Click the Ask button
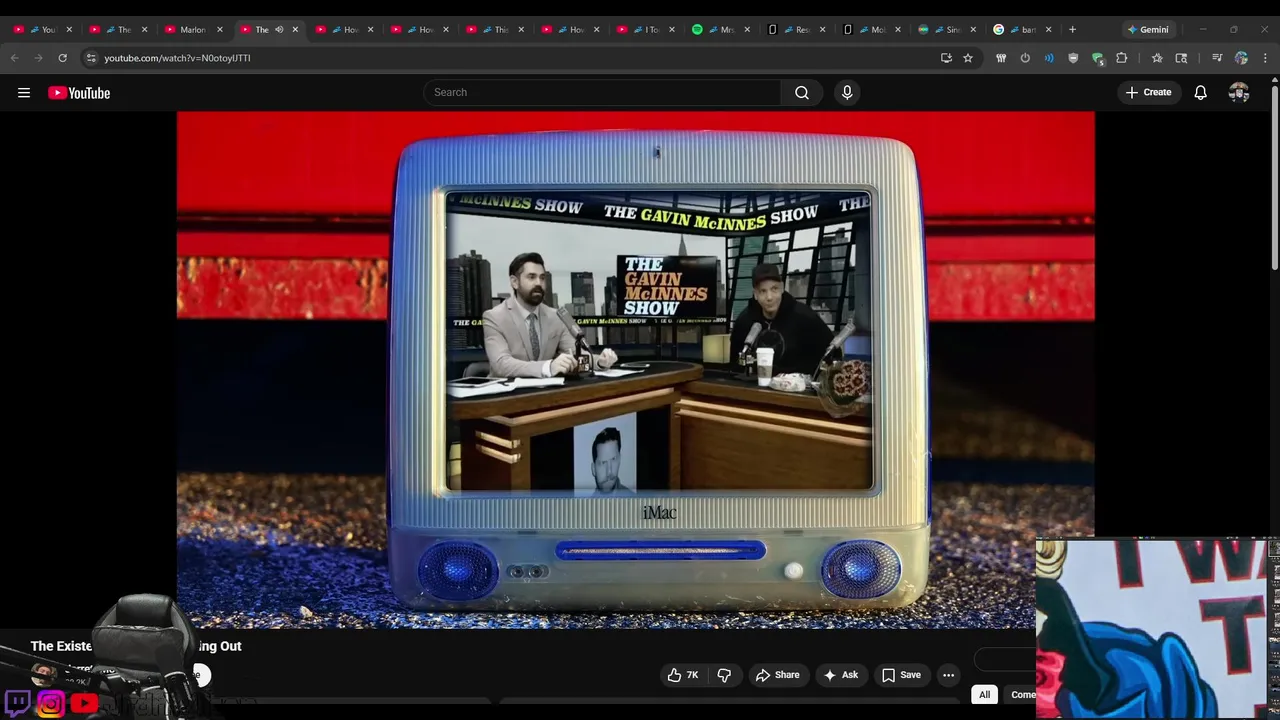 [x=840, y=675]
